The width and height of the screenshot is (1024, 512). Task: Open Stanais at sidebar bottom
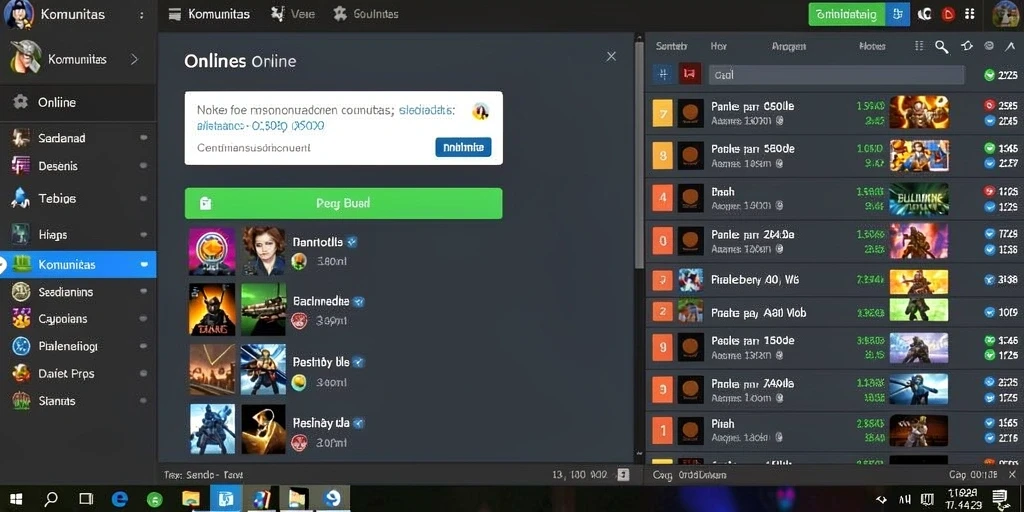tap(78, 400)
